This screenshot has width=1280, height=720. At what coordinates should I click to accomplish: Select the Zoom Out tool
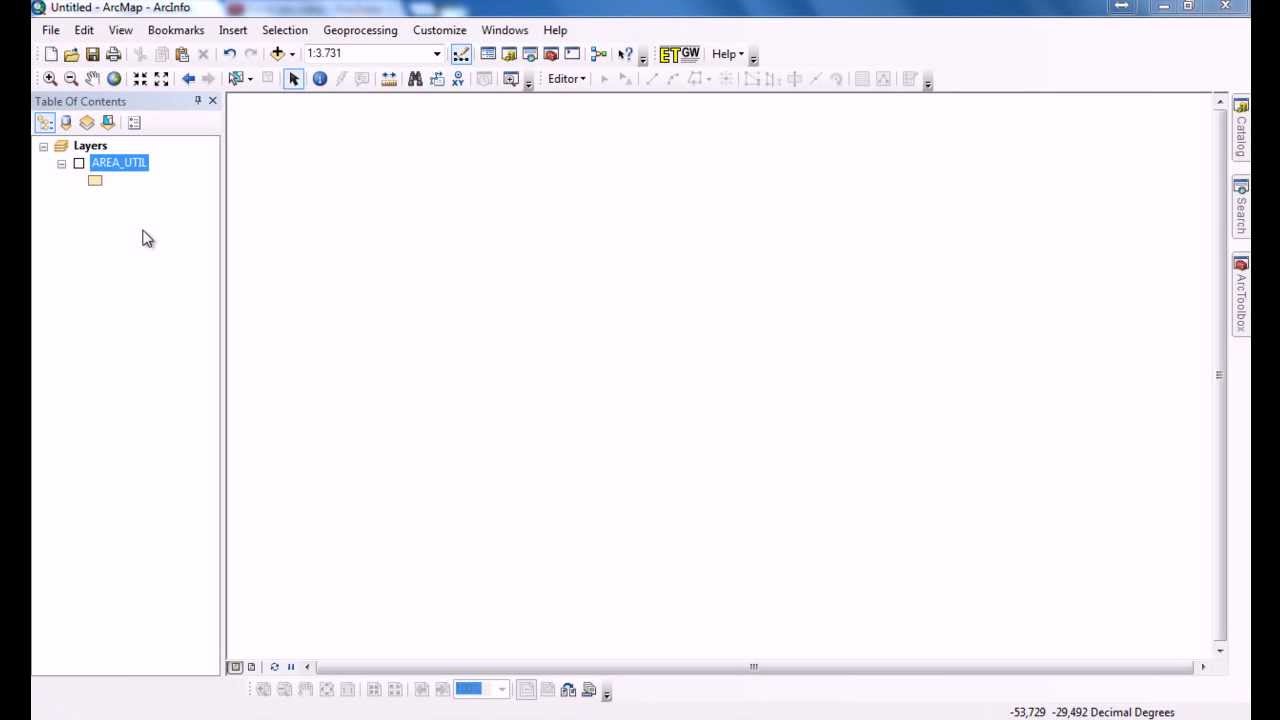click(71, 79)
